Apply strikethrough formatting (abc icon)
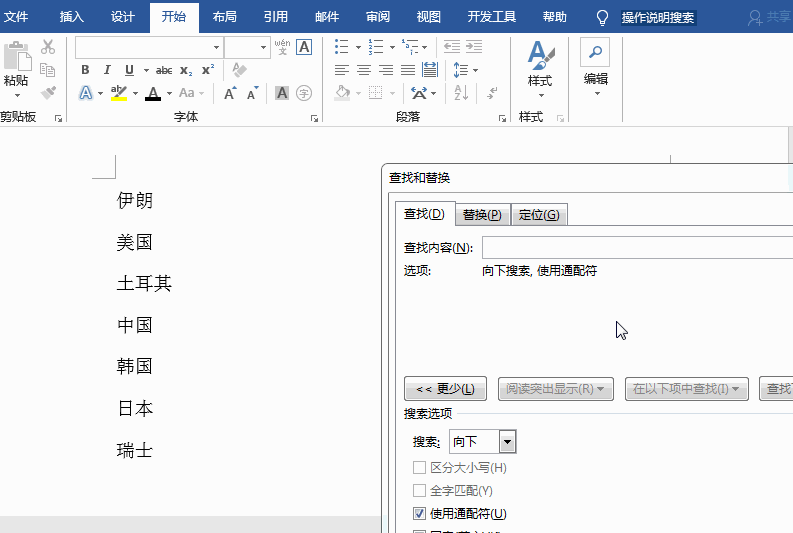 coord(164,70)
